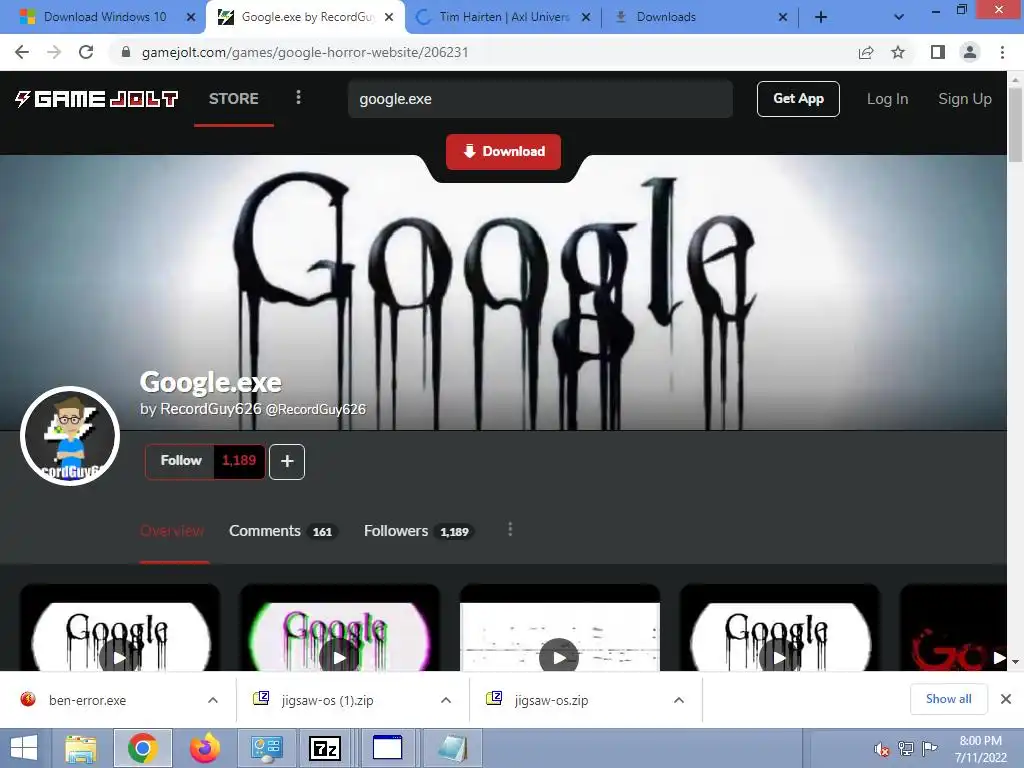Close the downloads bar
Screen dimensions: 1024x768
click(1006, 699)
